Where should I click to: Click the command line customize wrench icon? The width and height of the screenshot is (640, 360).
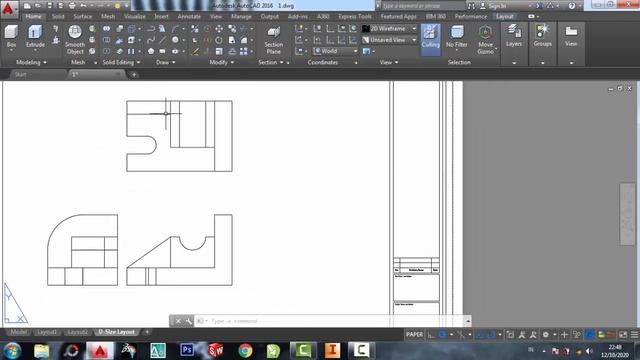189,321
